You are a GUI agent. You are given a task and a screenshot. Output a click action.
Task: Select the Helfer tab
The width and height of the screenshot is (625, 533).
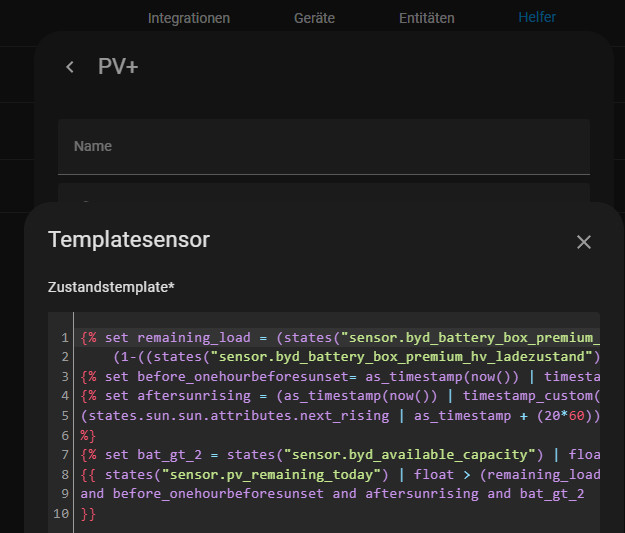(537, 17)
